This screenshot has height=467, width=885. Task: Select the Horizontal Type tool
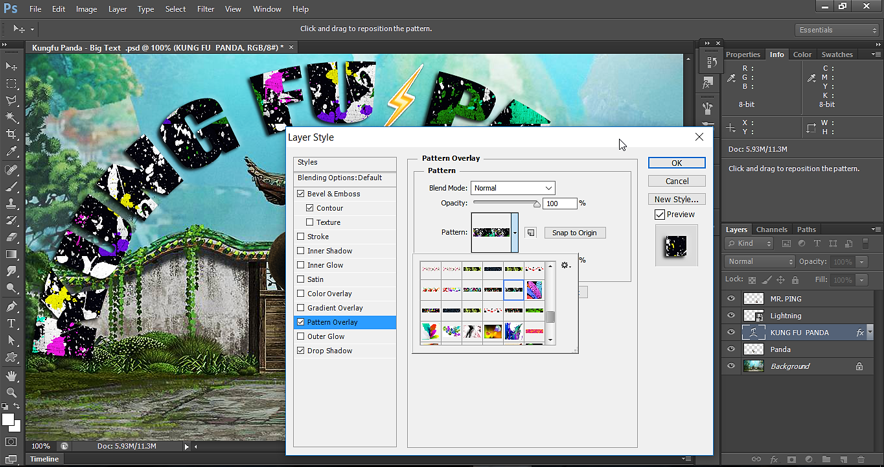point(11,324)
